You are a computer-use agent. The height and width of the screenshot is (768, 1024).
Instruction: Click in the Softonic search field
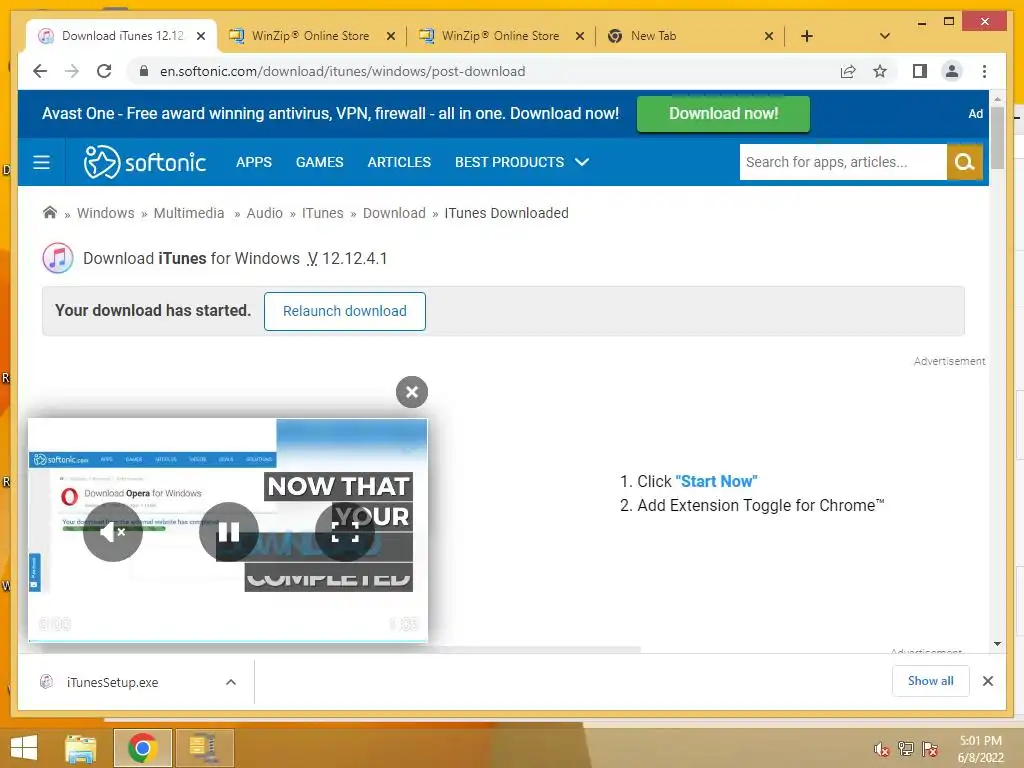842,162
